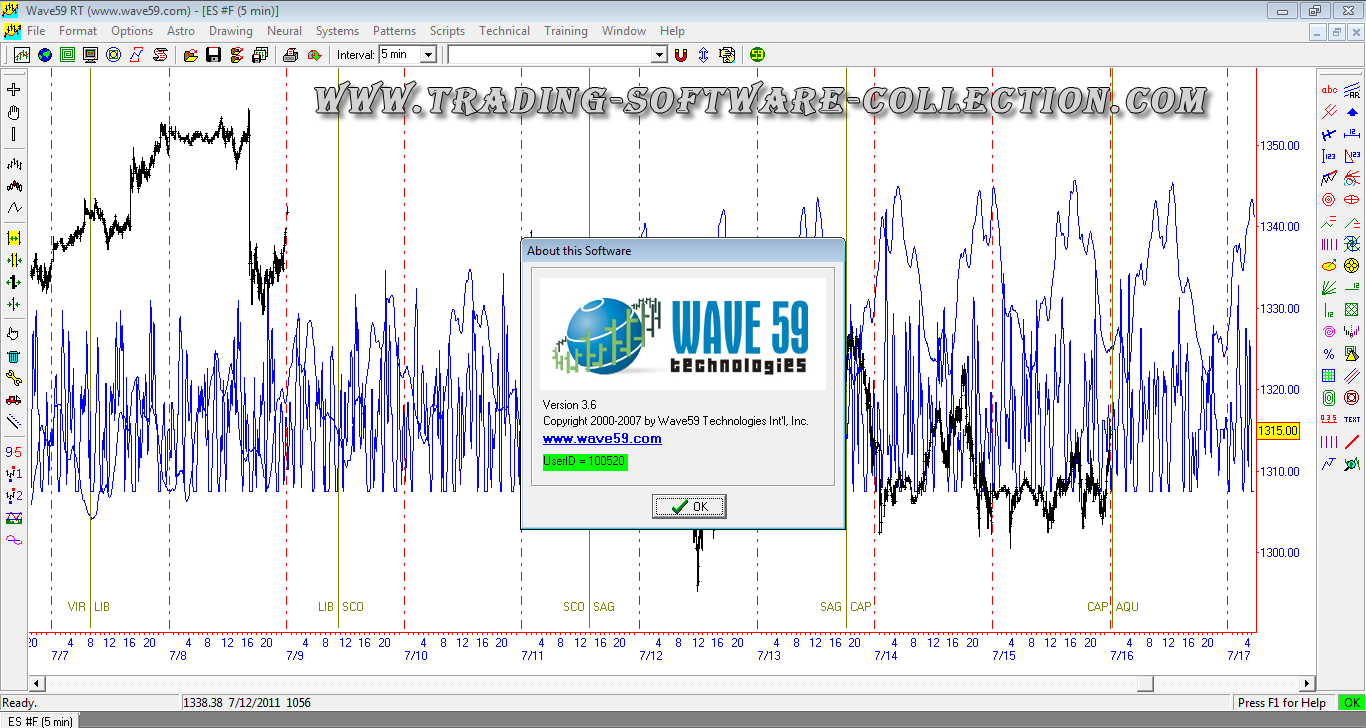The width and height of the screenshot is (1366, 728).
Task: Select the yellow wrench tool
Action: (x=14, y=378)
